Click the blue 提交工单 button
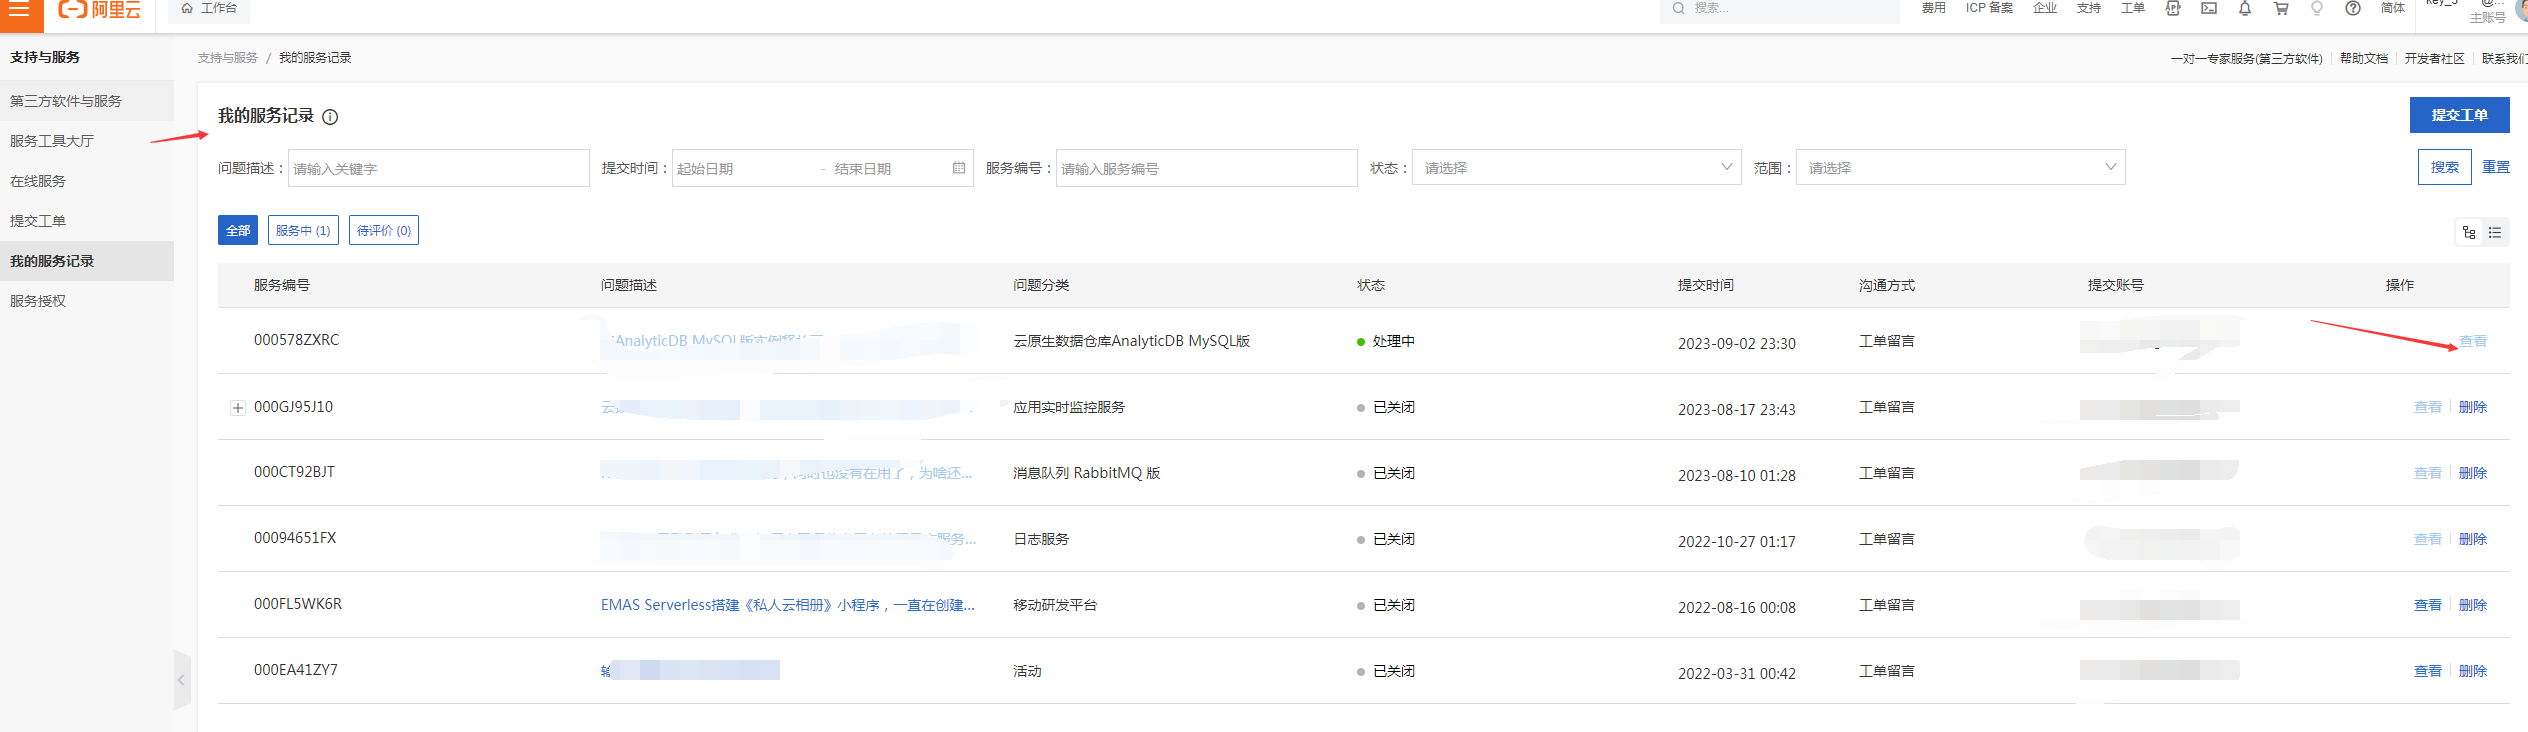Image resolution: width=2528 pixels, height=732 pixels. click(2459, 115)
